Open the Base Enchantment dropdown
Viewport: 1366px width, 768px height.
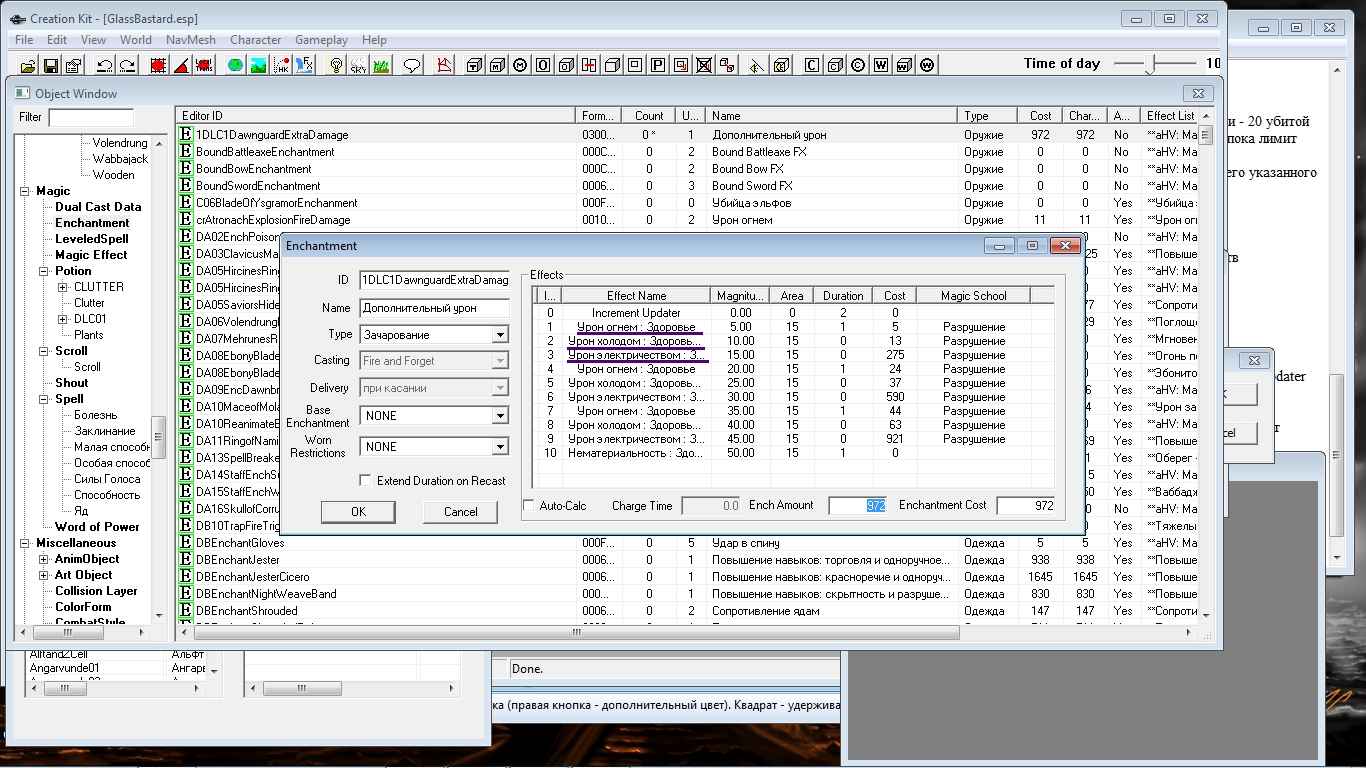click(500, 416)
